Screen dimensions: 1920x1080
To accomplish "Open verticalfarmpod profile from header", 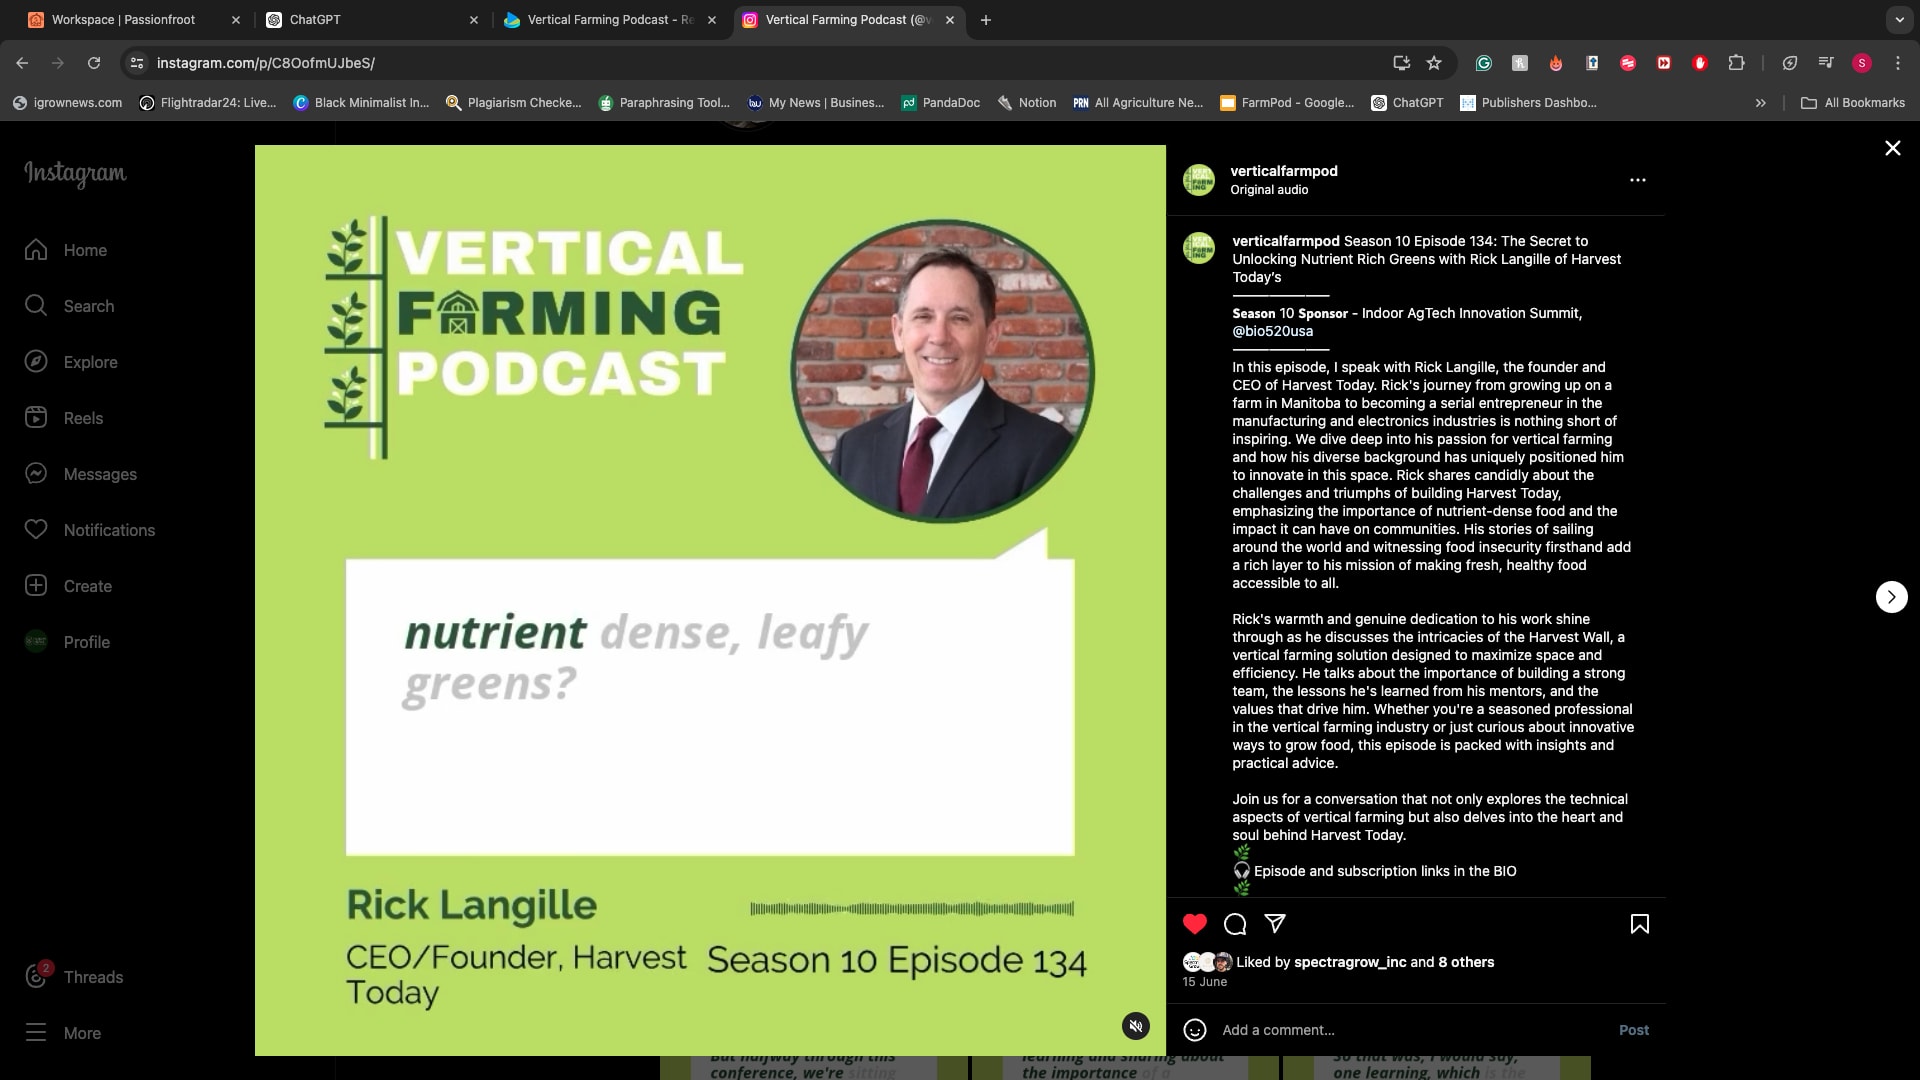I will click(x=1284, y=171).
